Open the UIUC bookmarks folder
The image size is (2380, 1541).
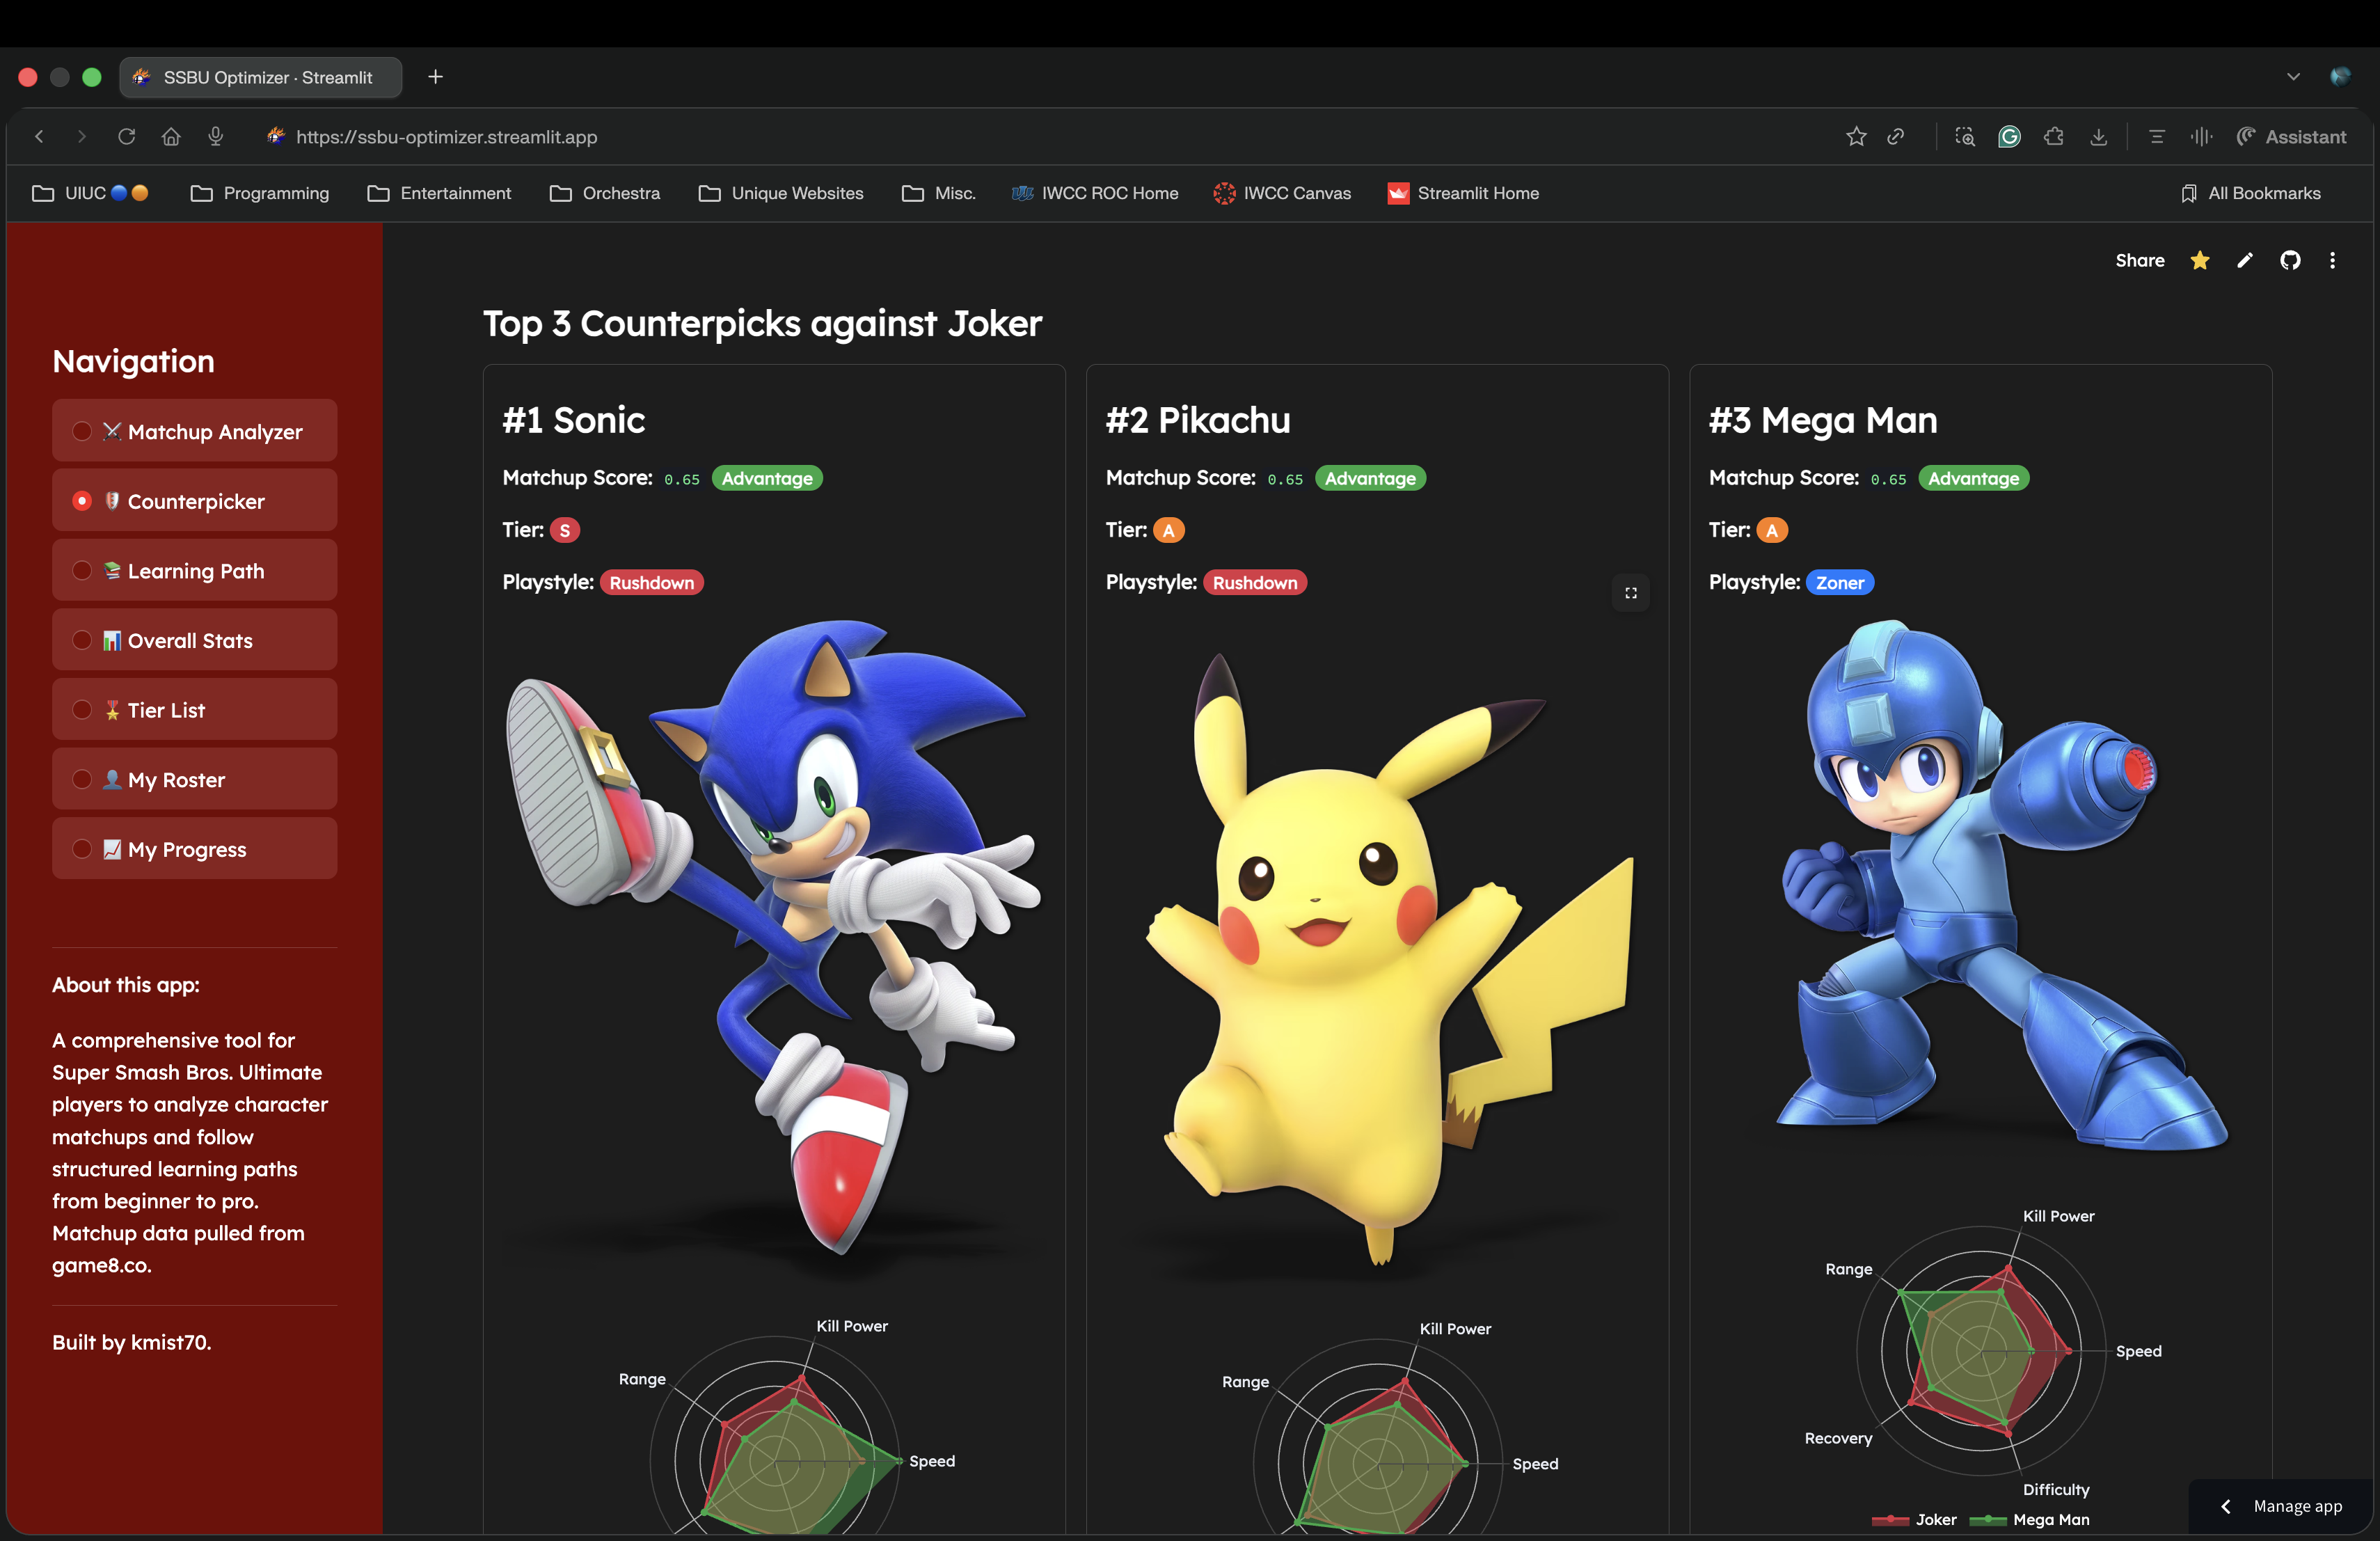(x=90, y=193)
